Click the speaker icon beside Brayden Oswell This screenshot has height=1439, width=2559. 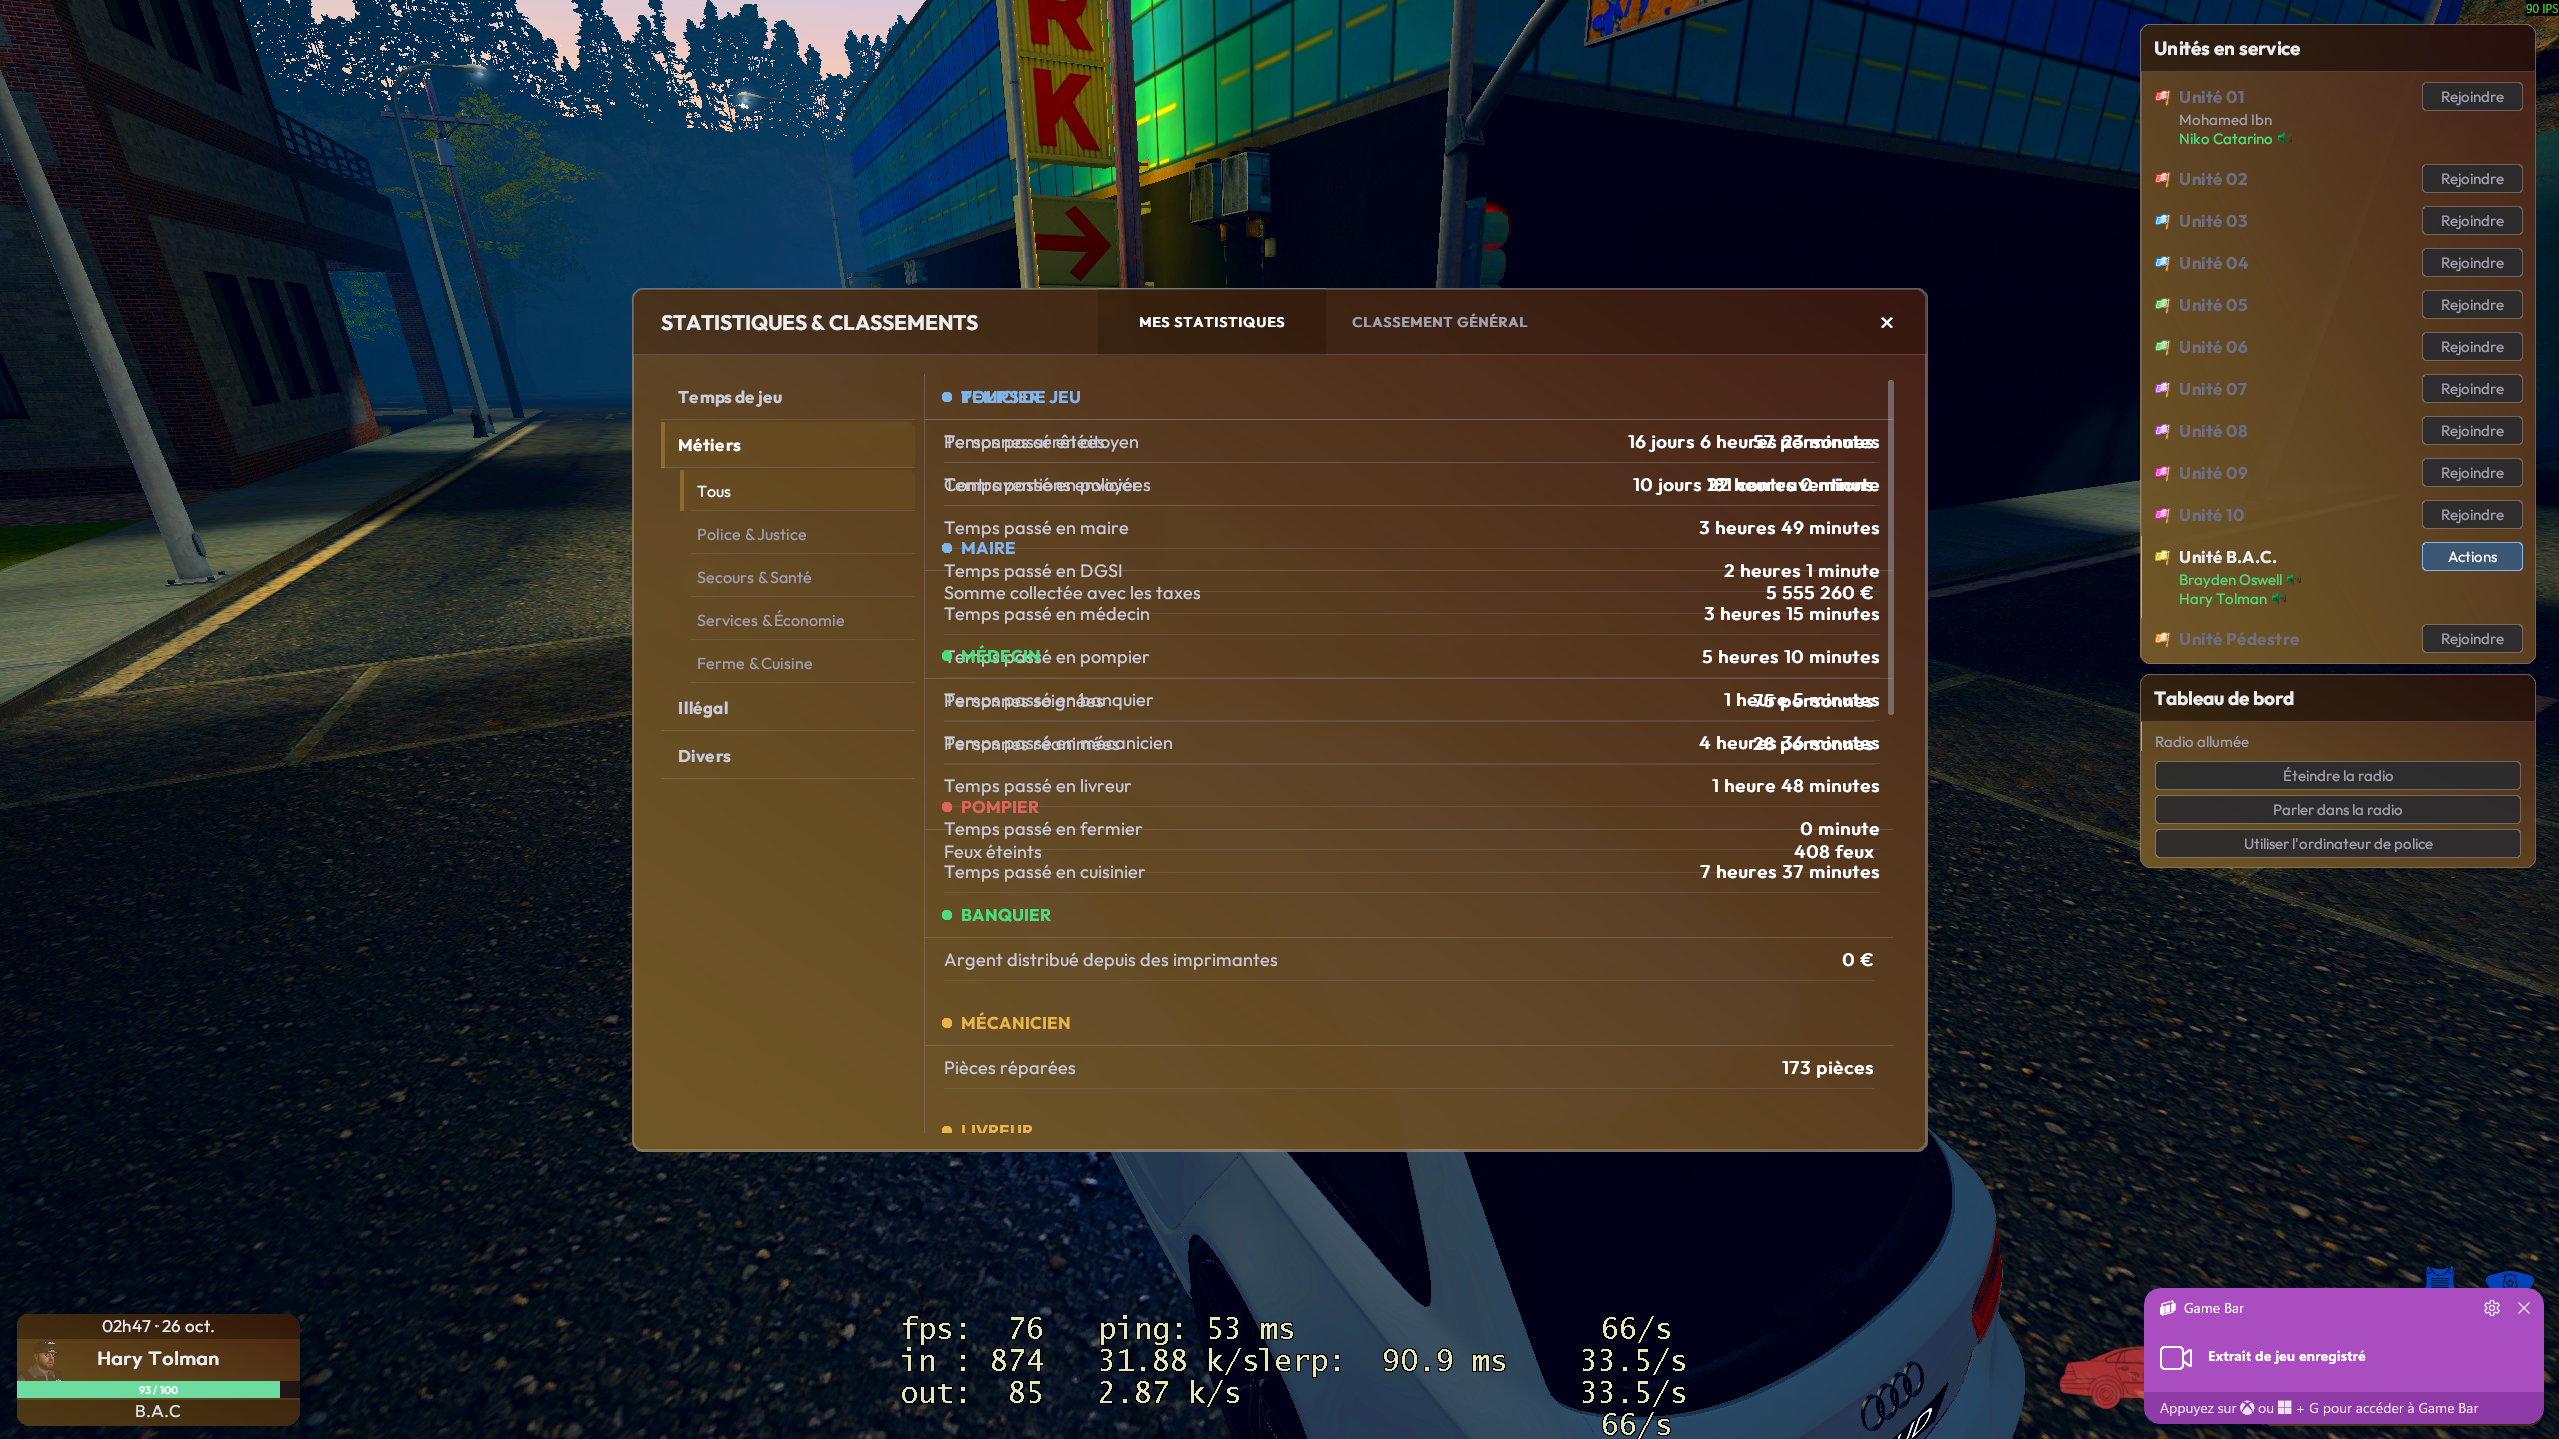click(x=2293, y=580)
